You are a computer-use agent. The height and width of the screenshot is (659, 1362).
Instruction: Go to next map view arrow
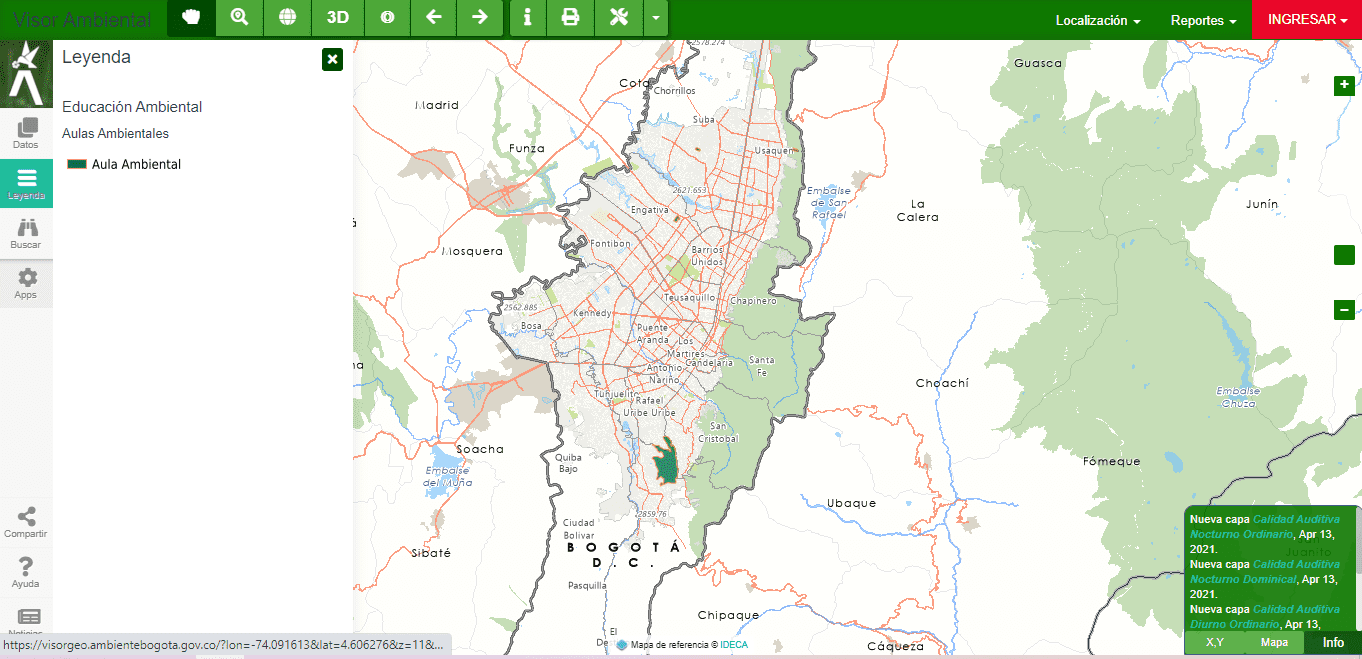[480, 18]
